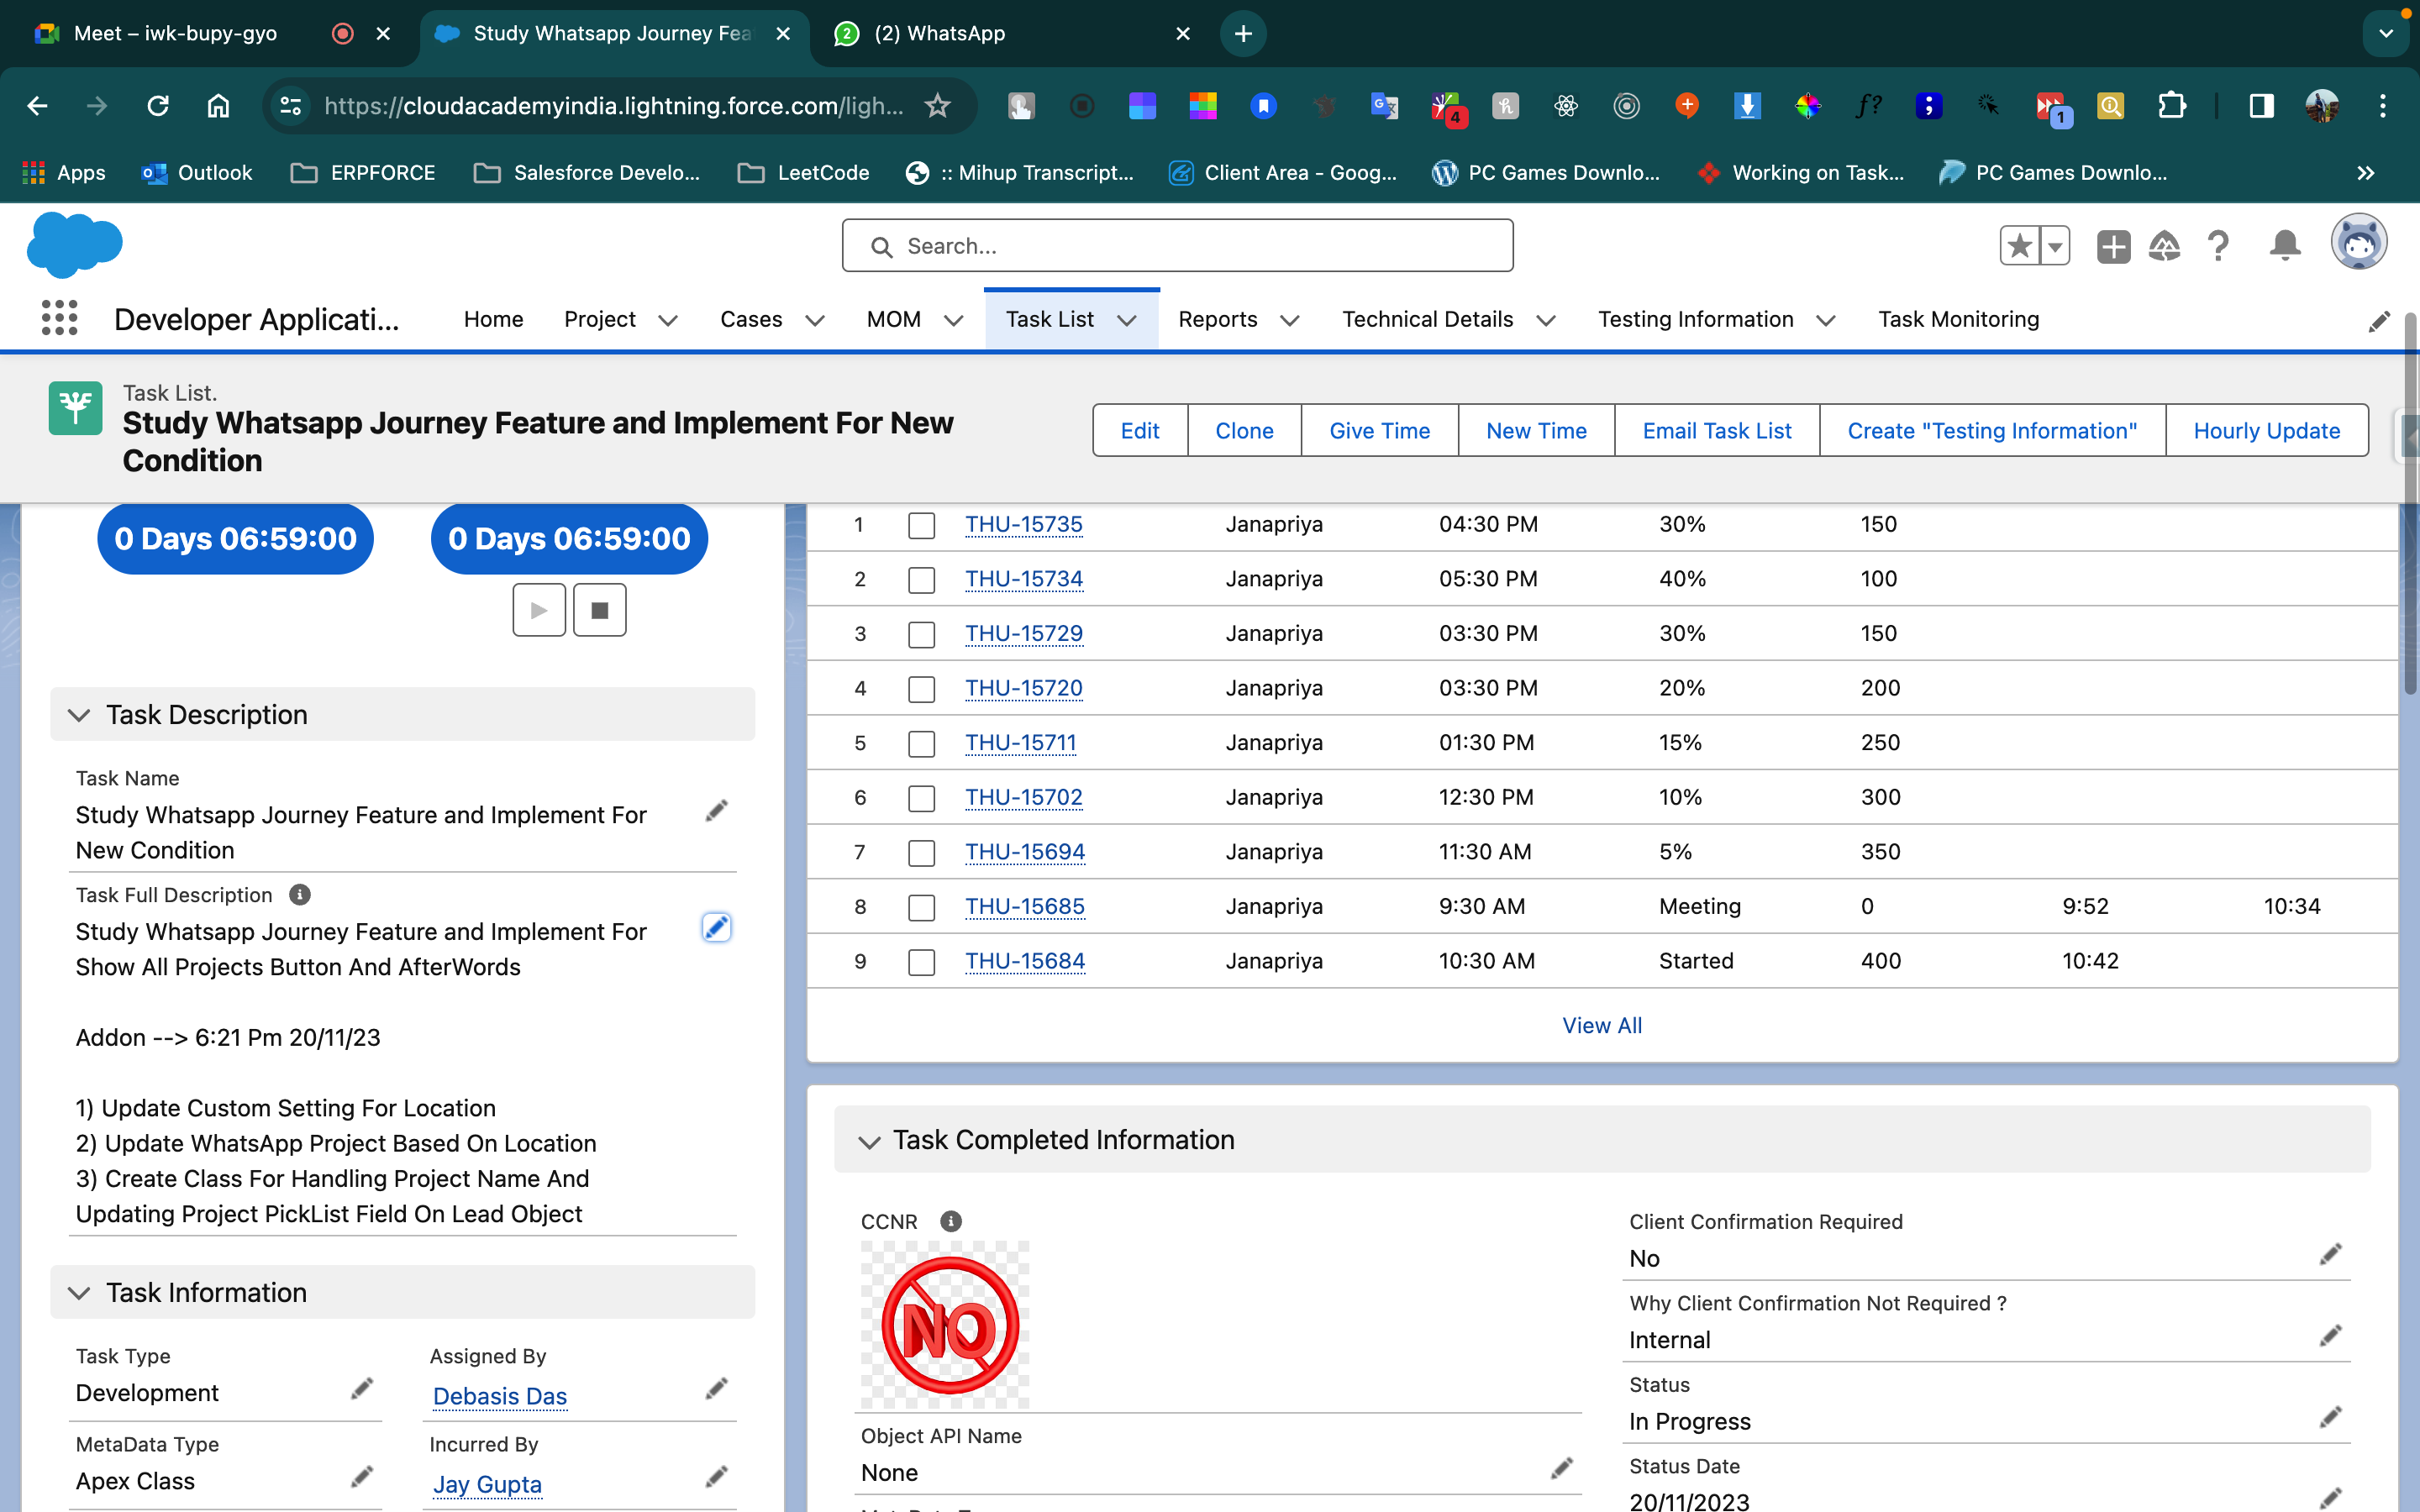Screen dimensions: 2420x1512
Task: Go to the Home tab
Action: (x=493, y=319)
